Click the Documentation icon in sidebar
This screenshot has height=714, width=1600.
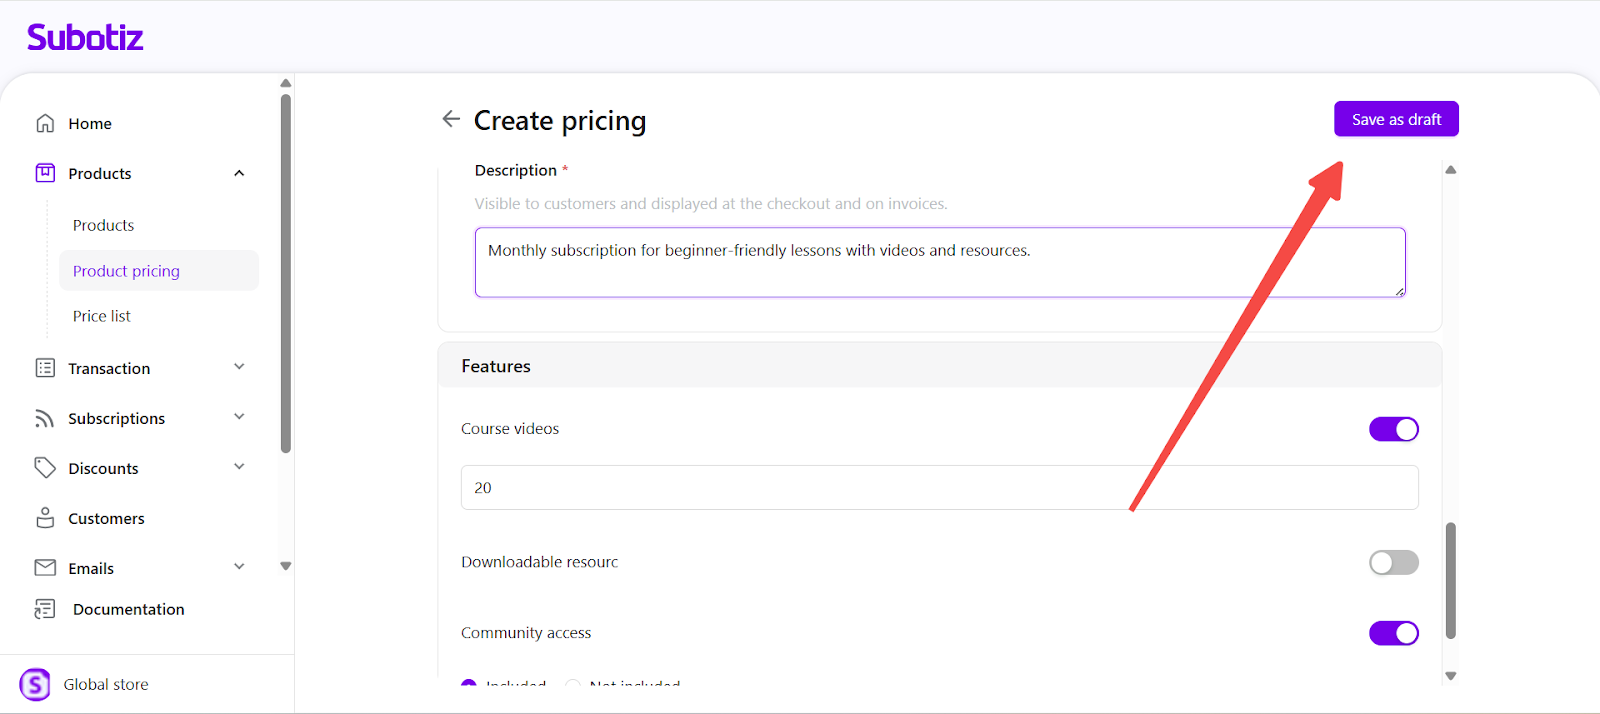tap(45, 609)
